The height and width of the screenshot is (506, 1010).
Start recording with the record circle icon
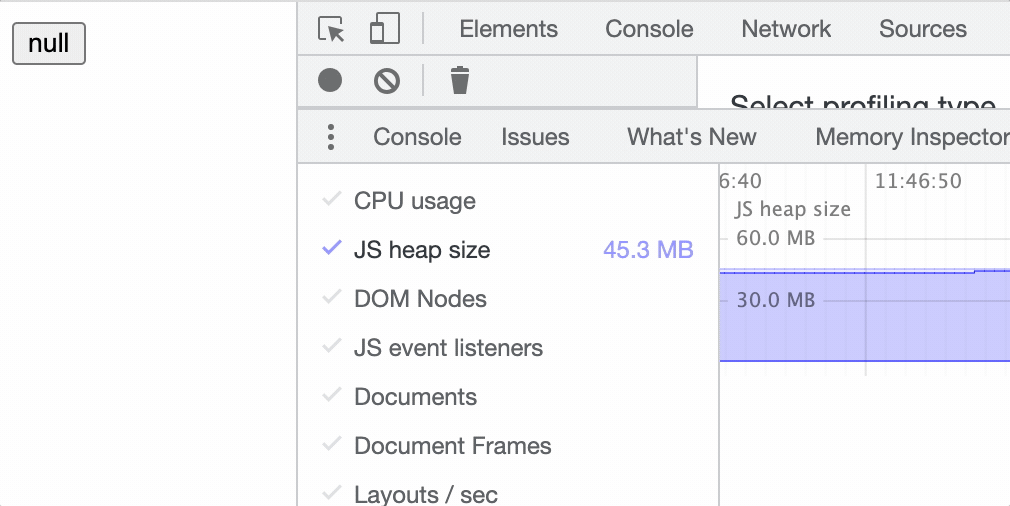pos(330,80)
